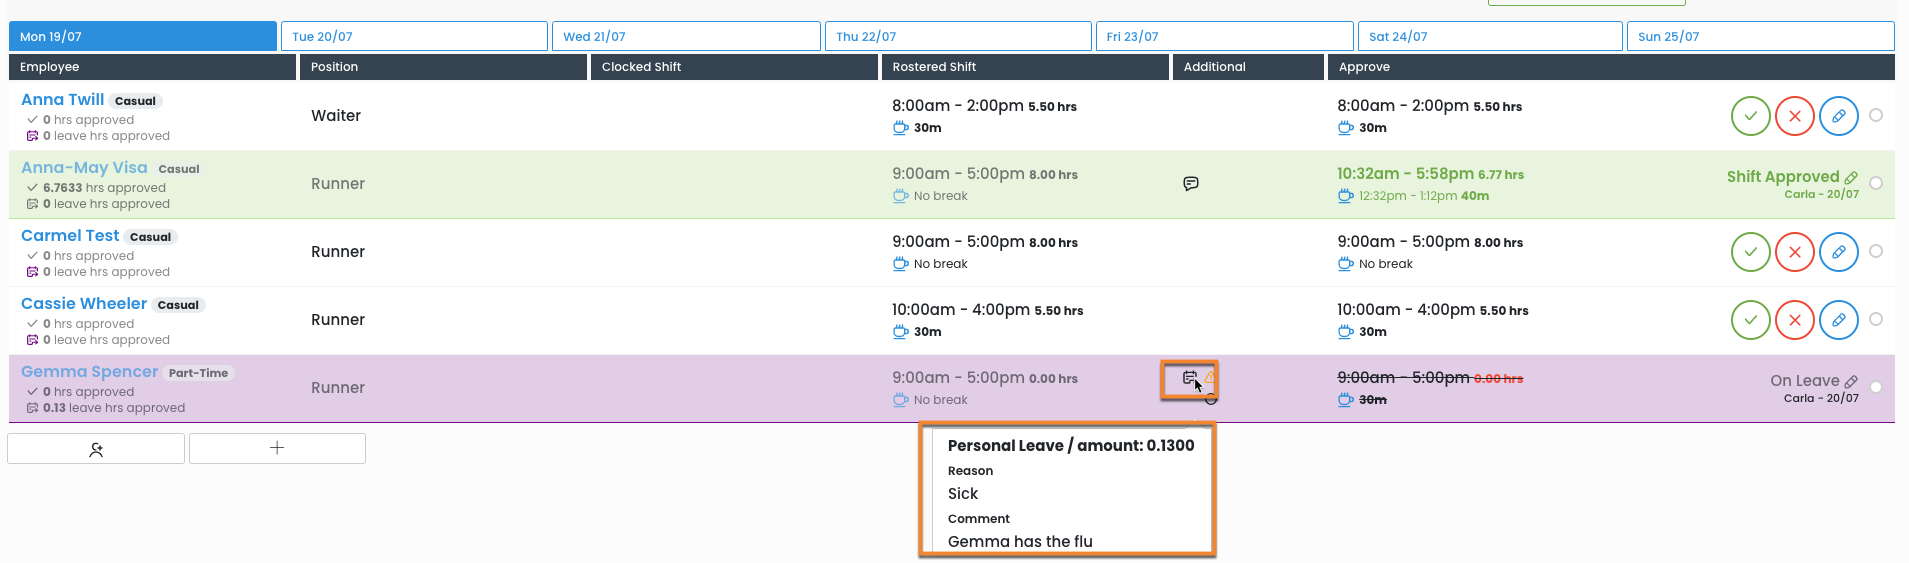Click the add employee person icon button
The width and height of the screenshot is (1909, 563).
pos(96,449)
